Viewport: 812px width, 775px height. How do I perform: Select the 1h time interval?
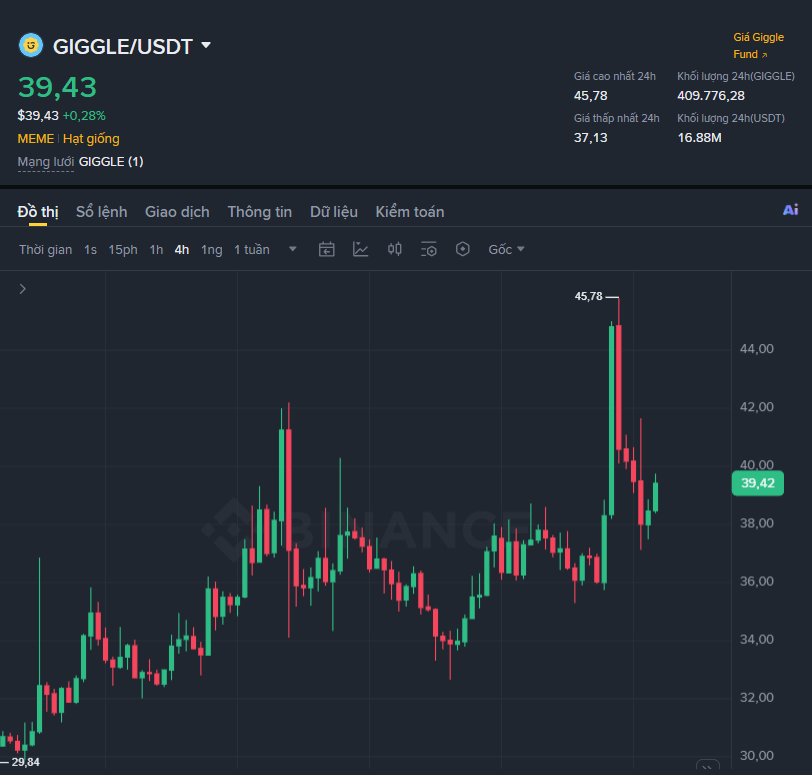[x=156, y=250]
